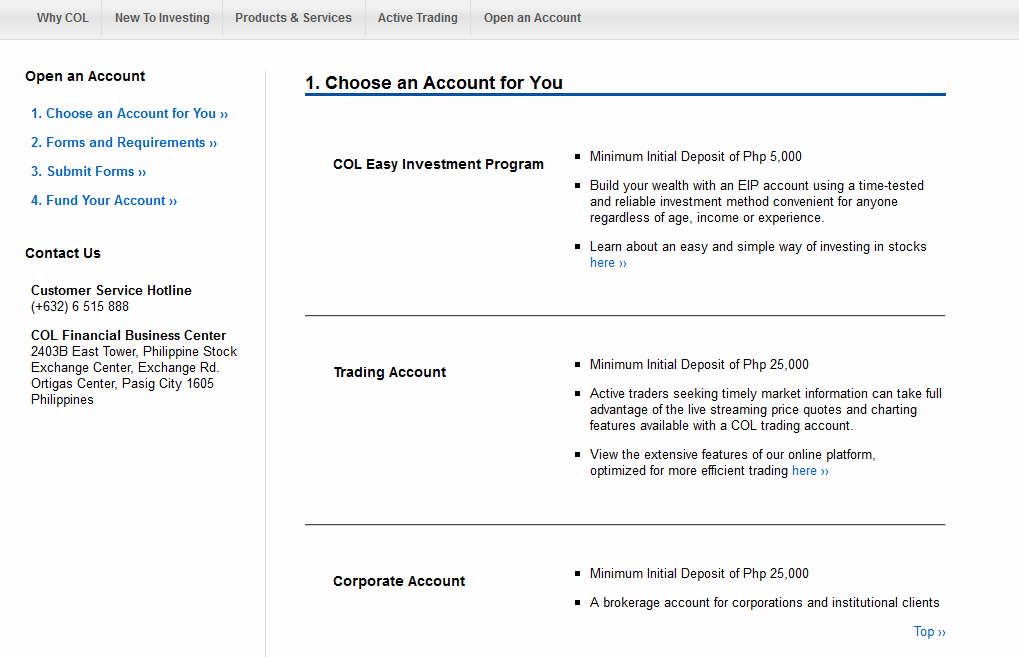
Task: Open the Why COL menu
Action: 62,18
